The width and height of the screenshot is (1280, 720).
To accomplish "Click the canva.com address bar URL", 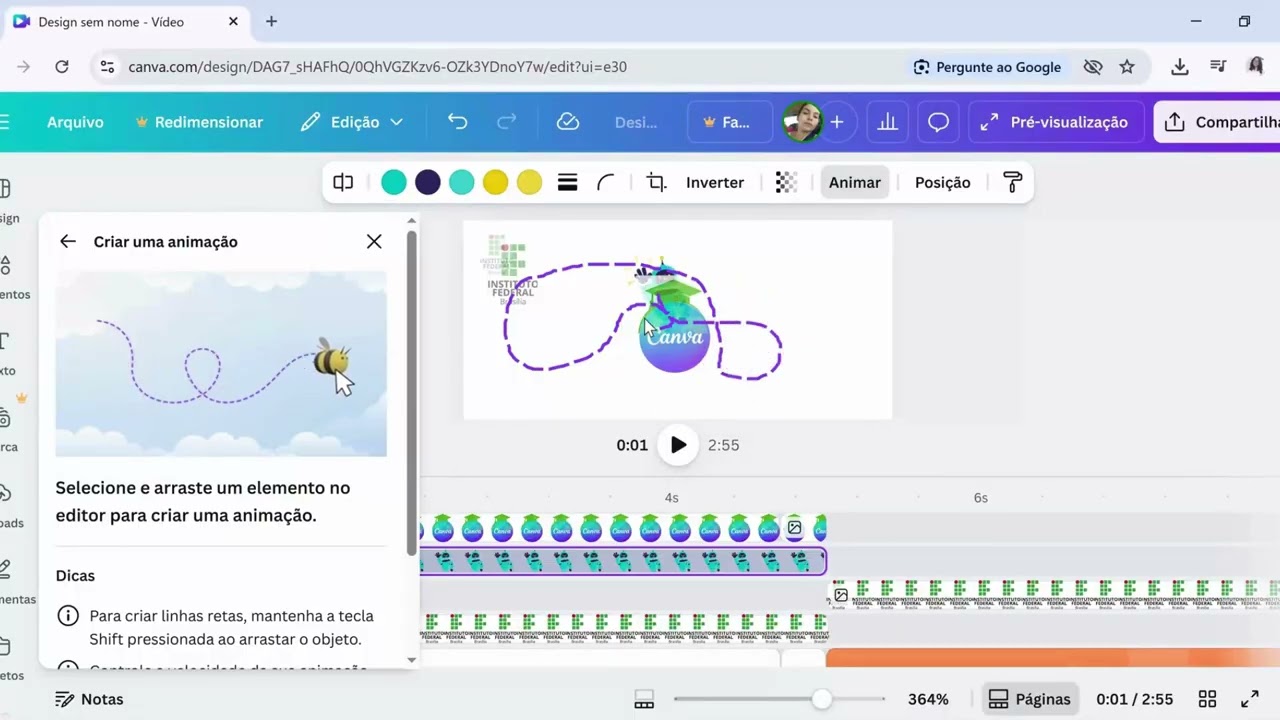I will [x=378, y=67].
